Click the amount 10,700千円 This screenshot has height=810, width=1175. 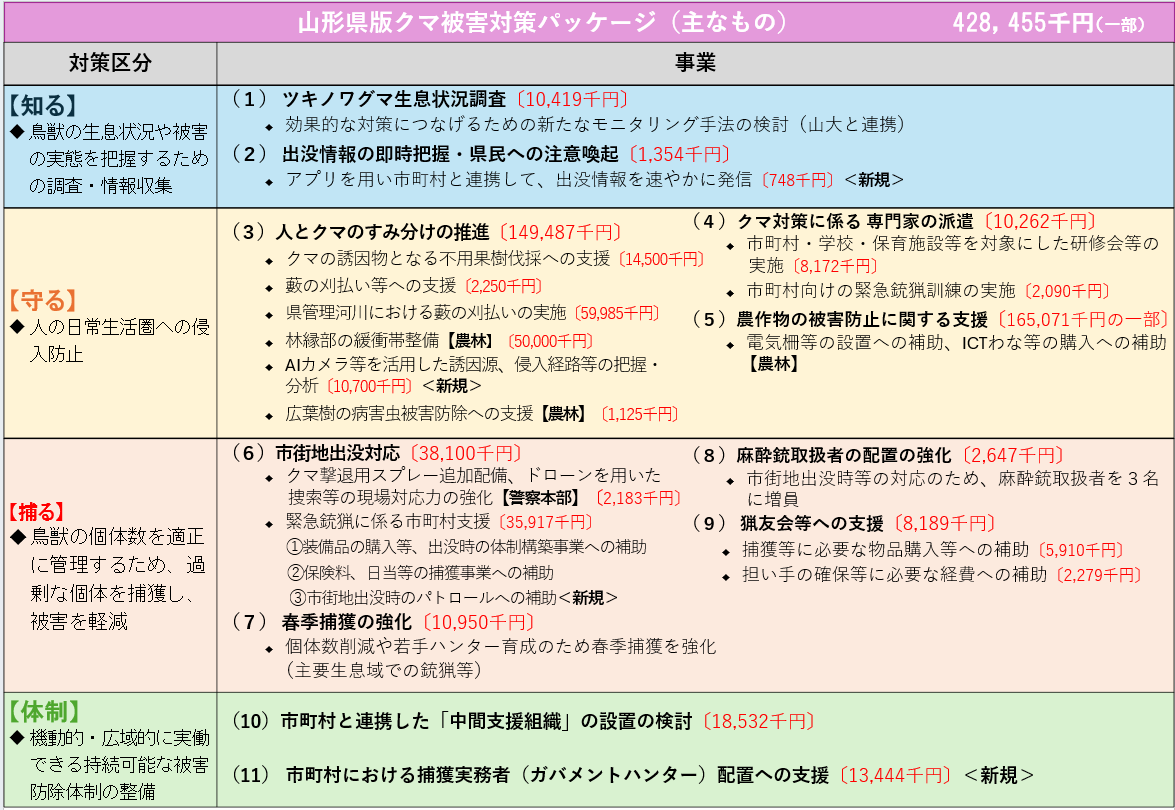point(370,386)
